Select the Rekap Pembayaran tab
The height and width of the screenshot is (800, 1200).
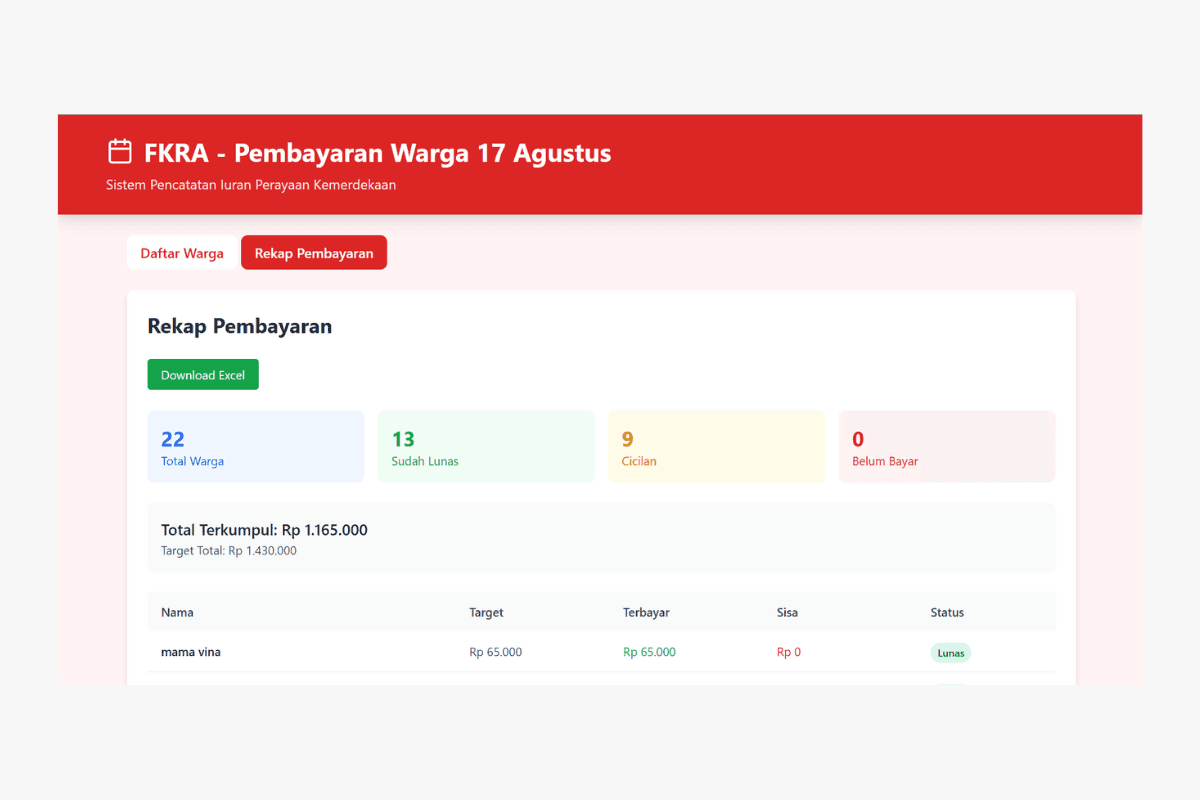[x=314, y=253]
